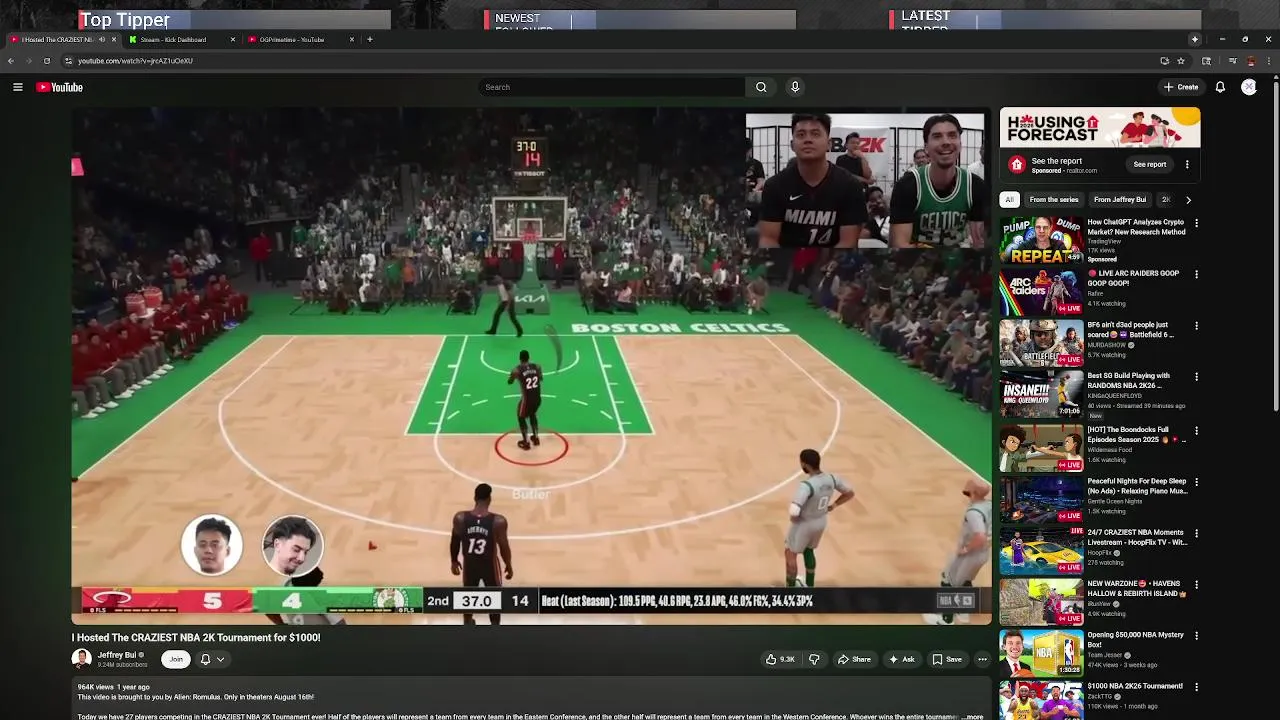The height and width of the screenshot is (720, 1280).
Task: Click the video title text
Action: (196, 637)
